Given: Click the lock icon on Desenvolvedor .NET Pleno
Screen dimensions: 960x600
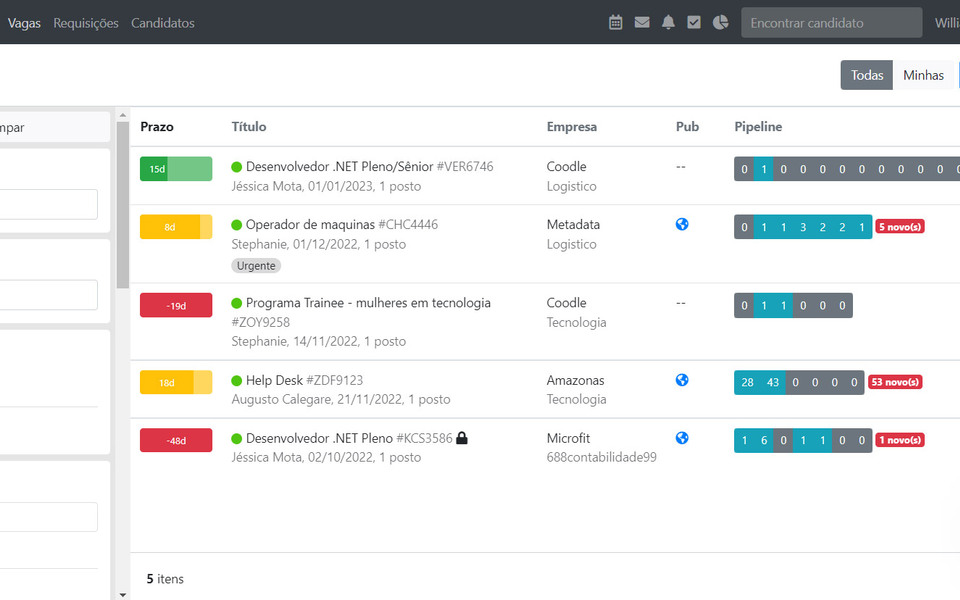Looking at the screenshot, I should coord(460,437).
